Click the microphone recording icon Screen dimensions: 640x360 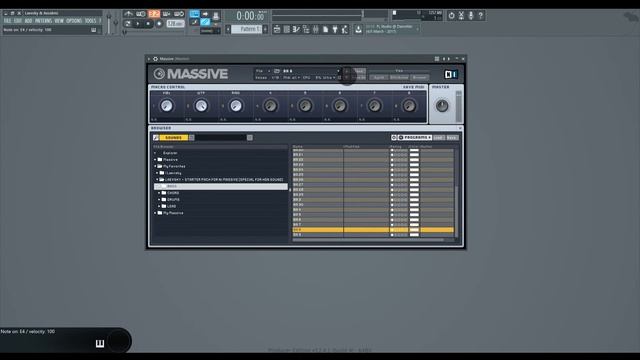coord(471,16)
